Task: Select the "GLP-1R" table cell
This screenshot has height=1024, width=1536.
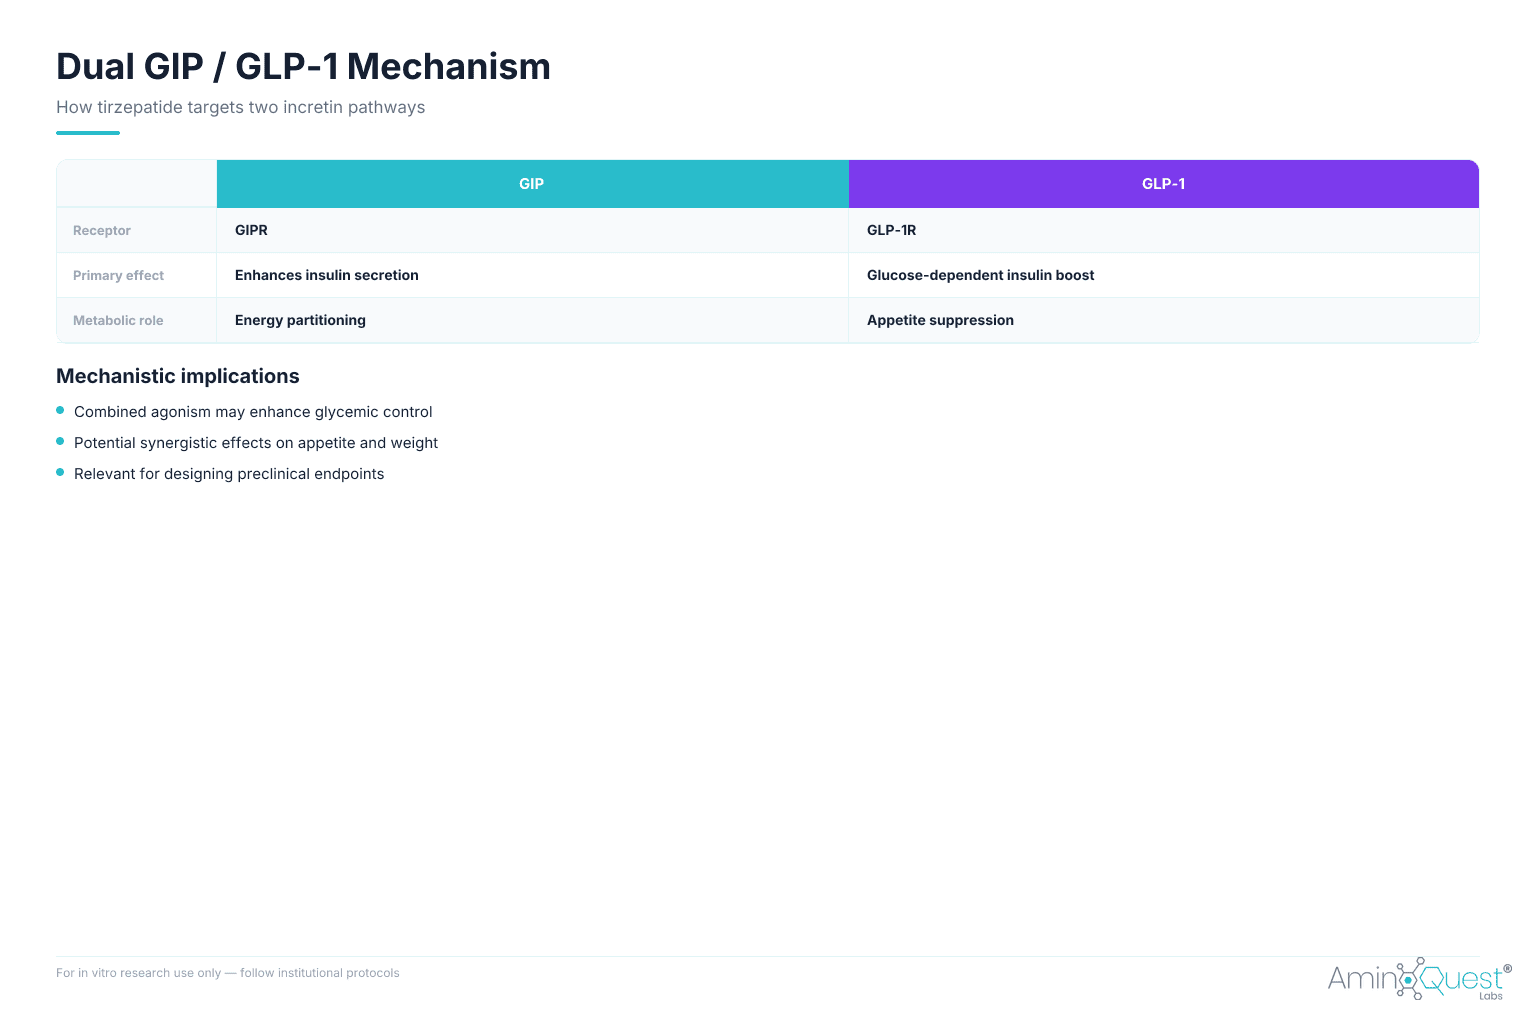Action: pos(1164,230)
